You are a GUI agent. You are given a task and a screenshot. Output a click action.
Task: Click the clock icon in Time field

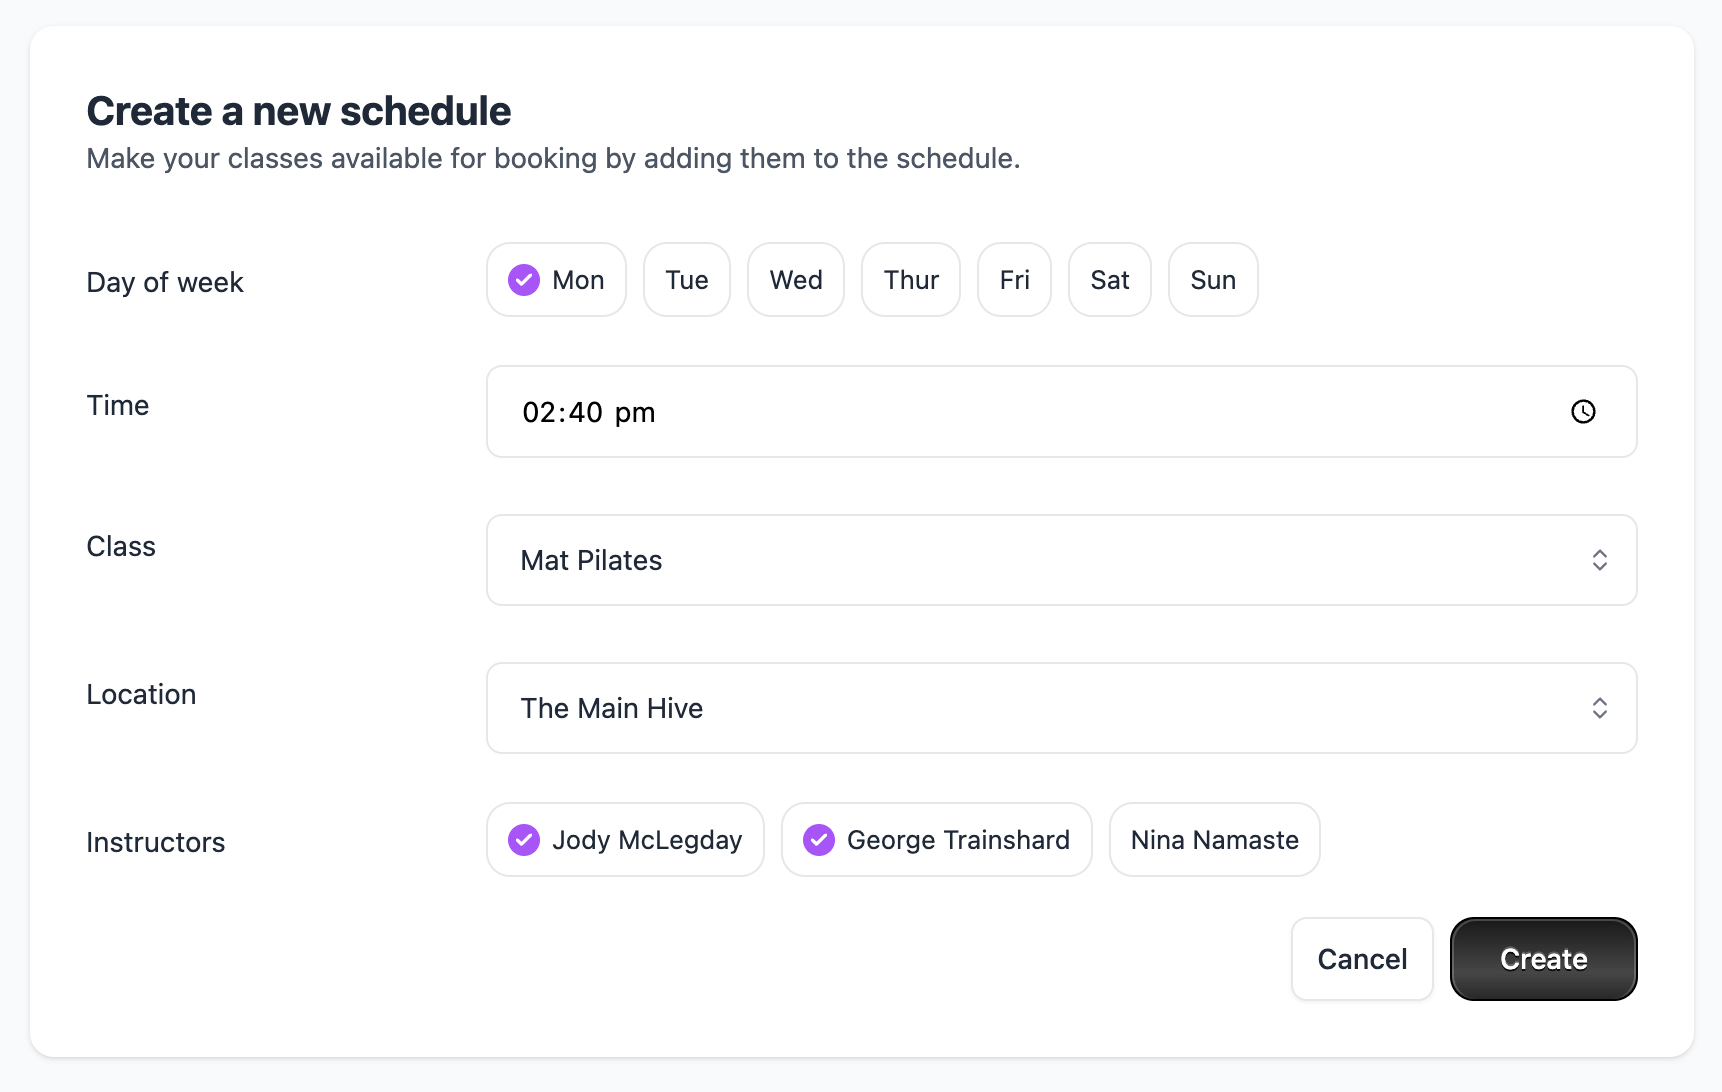pyautogui.click(x=1583, y=412)
